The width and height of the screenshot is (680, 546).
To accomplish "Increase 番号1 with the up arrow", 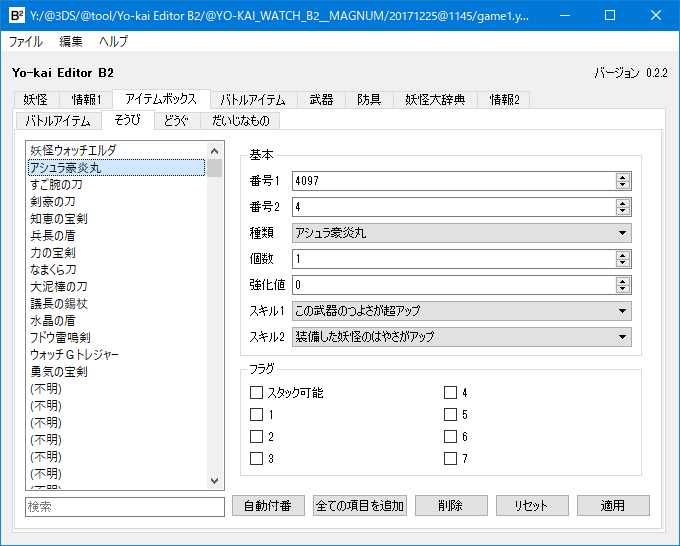I will tap(623, 177).
